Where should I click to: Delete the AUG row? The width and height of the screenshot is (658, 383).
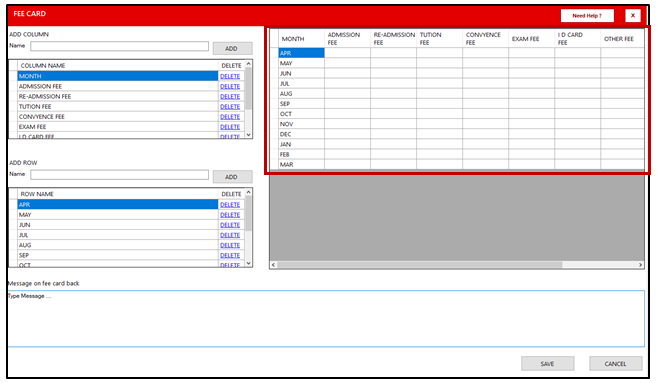coord(230,245)
